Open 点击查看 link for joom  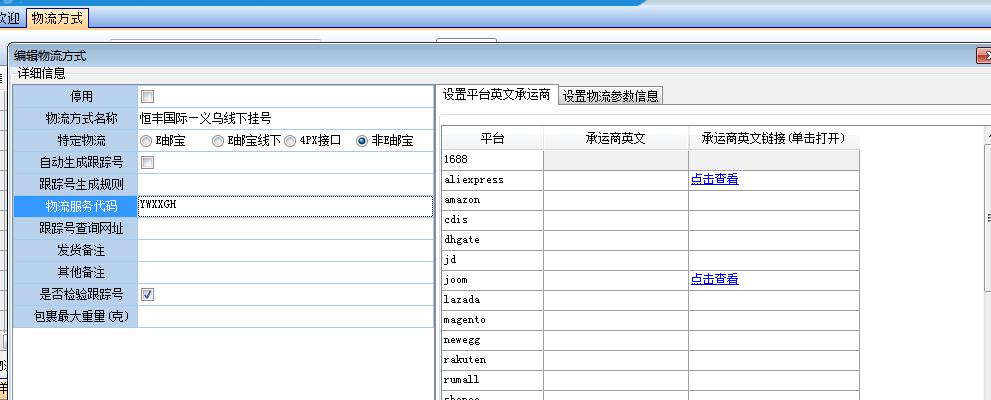click(714, 279)
